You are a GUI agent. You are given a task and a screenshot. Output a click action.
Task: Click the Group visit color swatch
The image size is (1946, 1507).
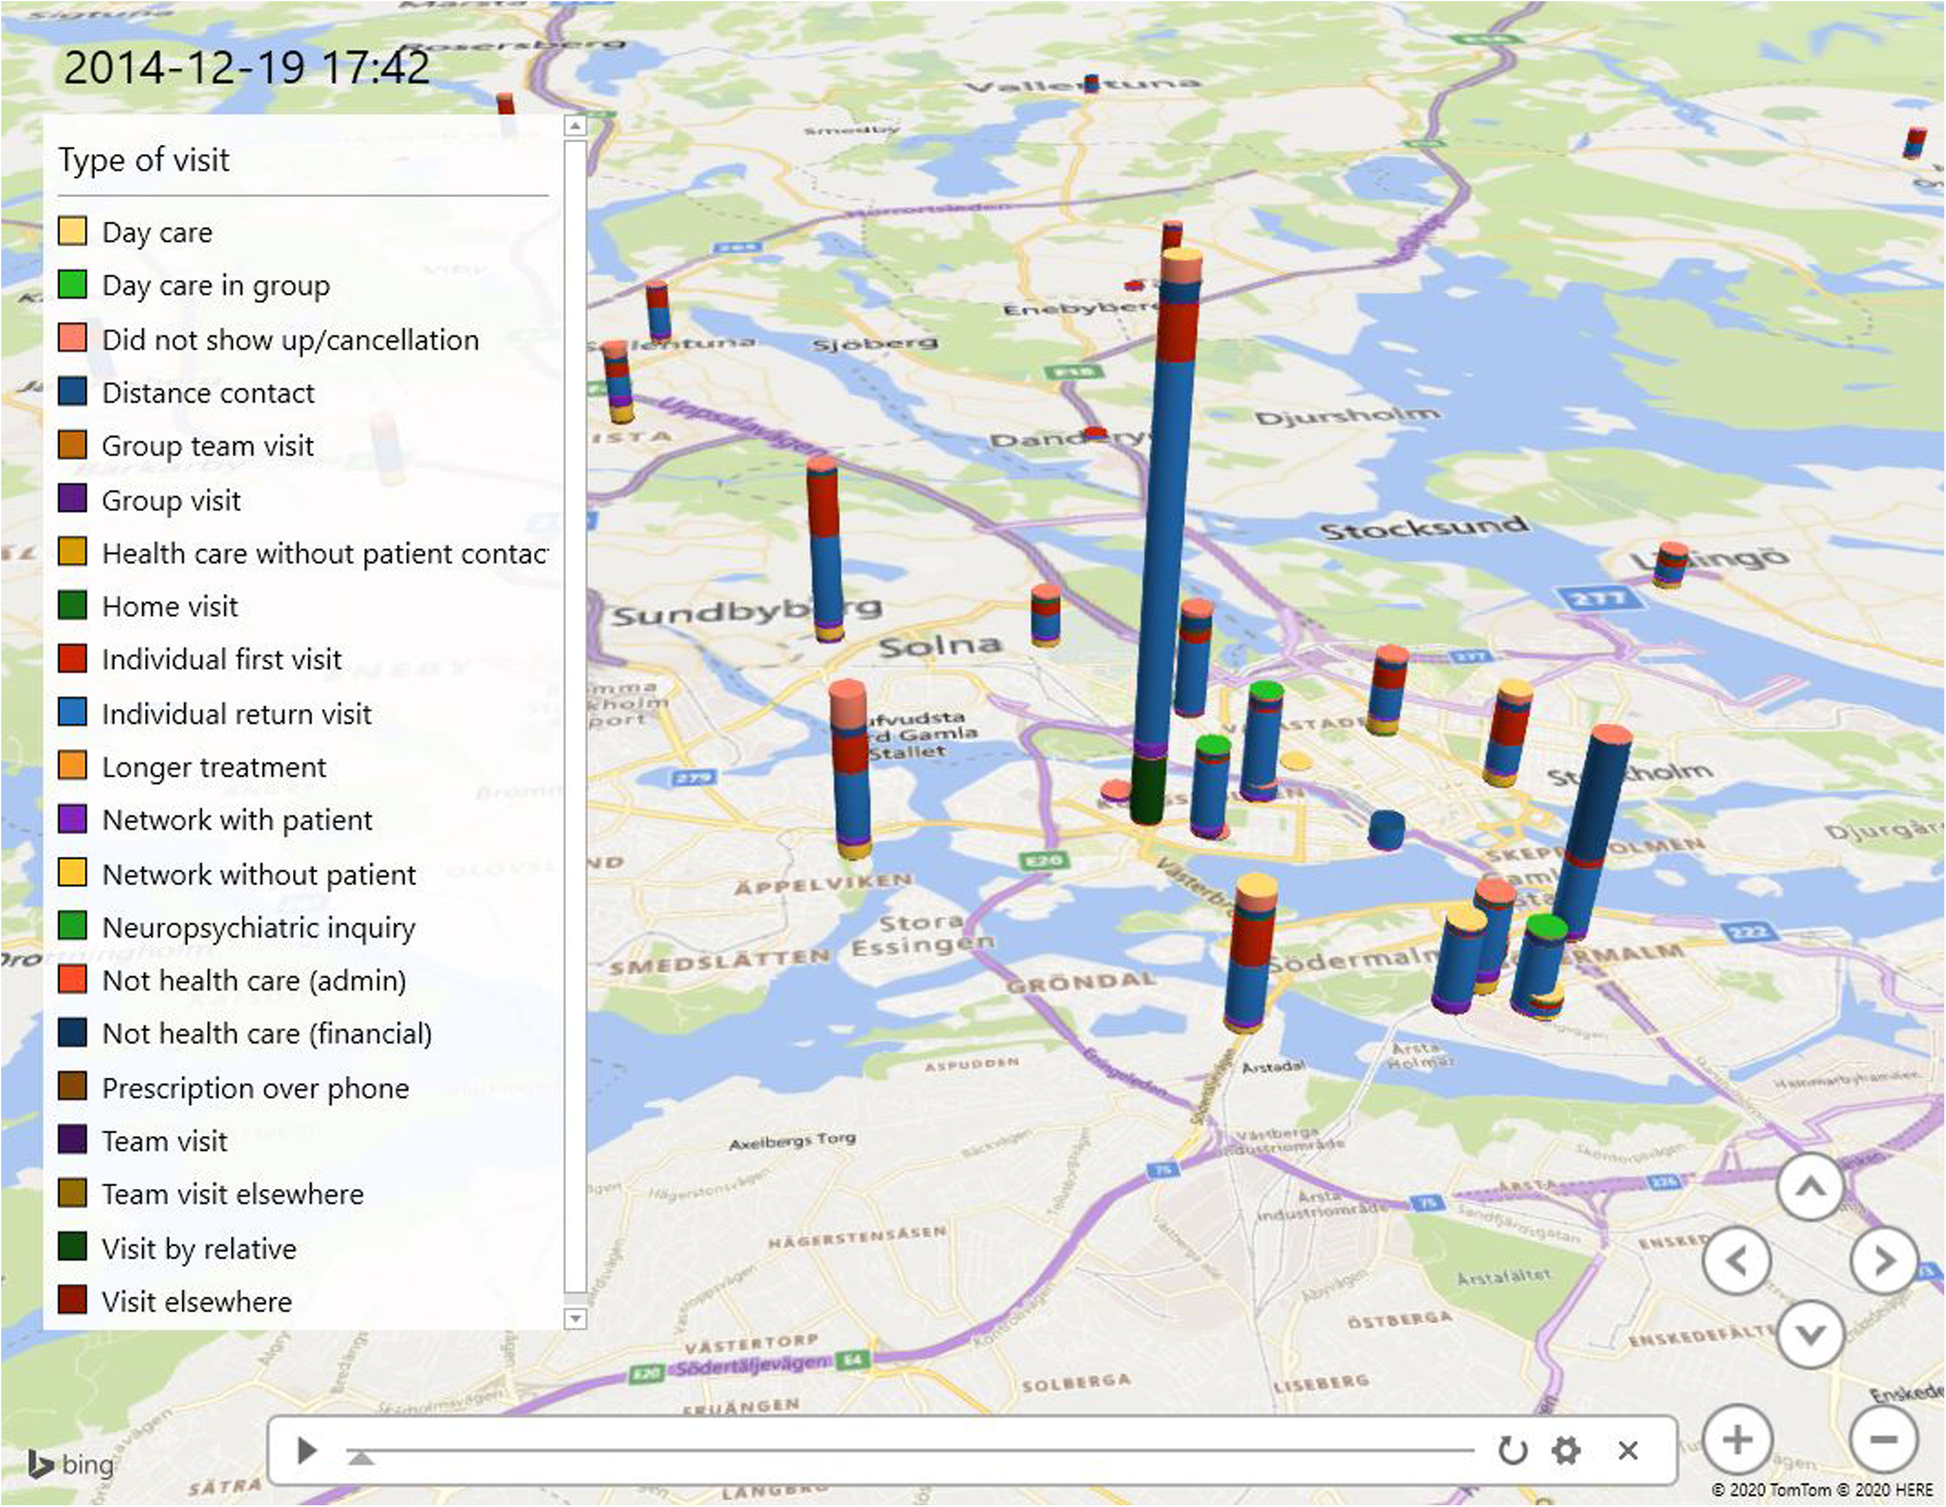click(x=72, y=498)
